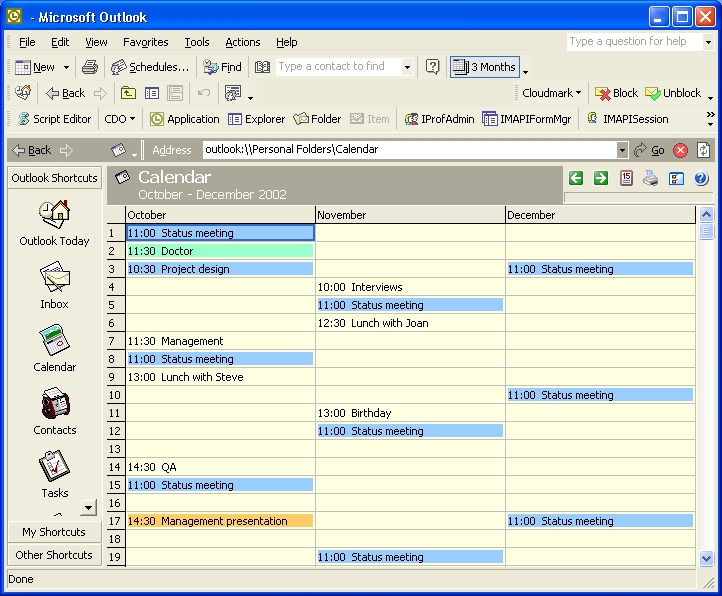The width and height of the screenshot is (722, 596).
Task: Click the blue help icon in calendar header
Action: 701,178
